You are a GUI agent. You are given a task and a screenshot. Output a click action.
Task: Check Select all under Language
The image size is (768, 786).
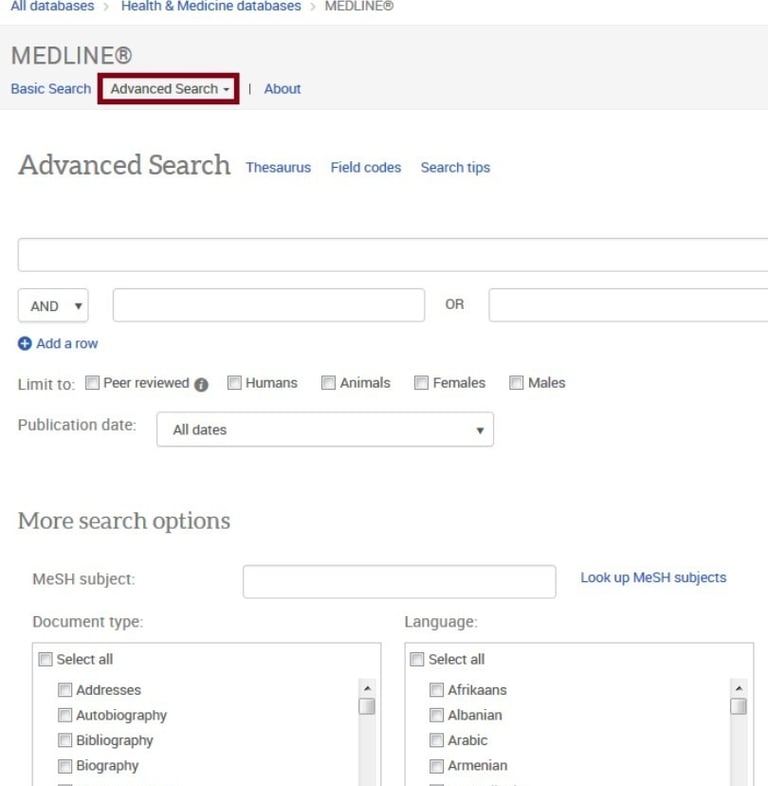(417, 659)
